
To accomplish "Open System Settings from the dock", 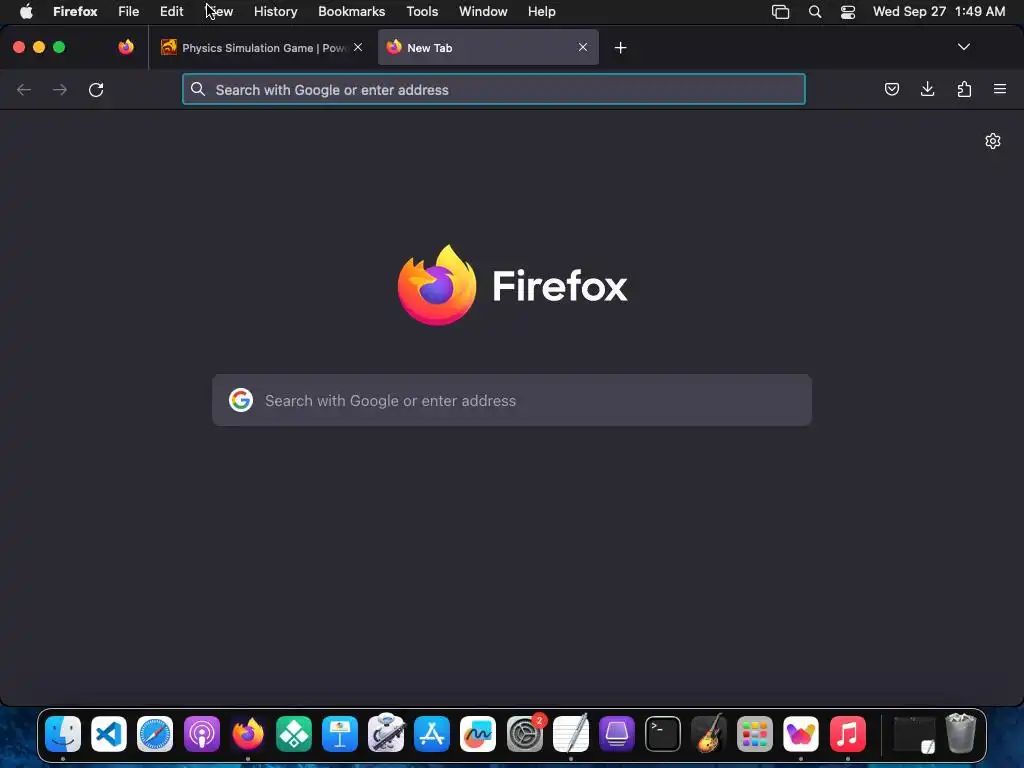I will [x=524, y=734].
